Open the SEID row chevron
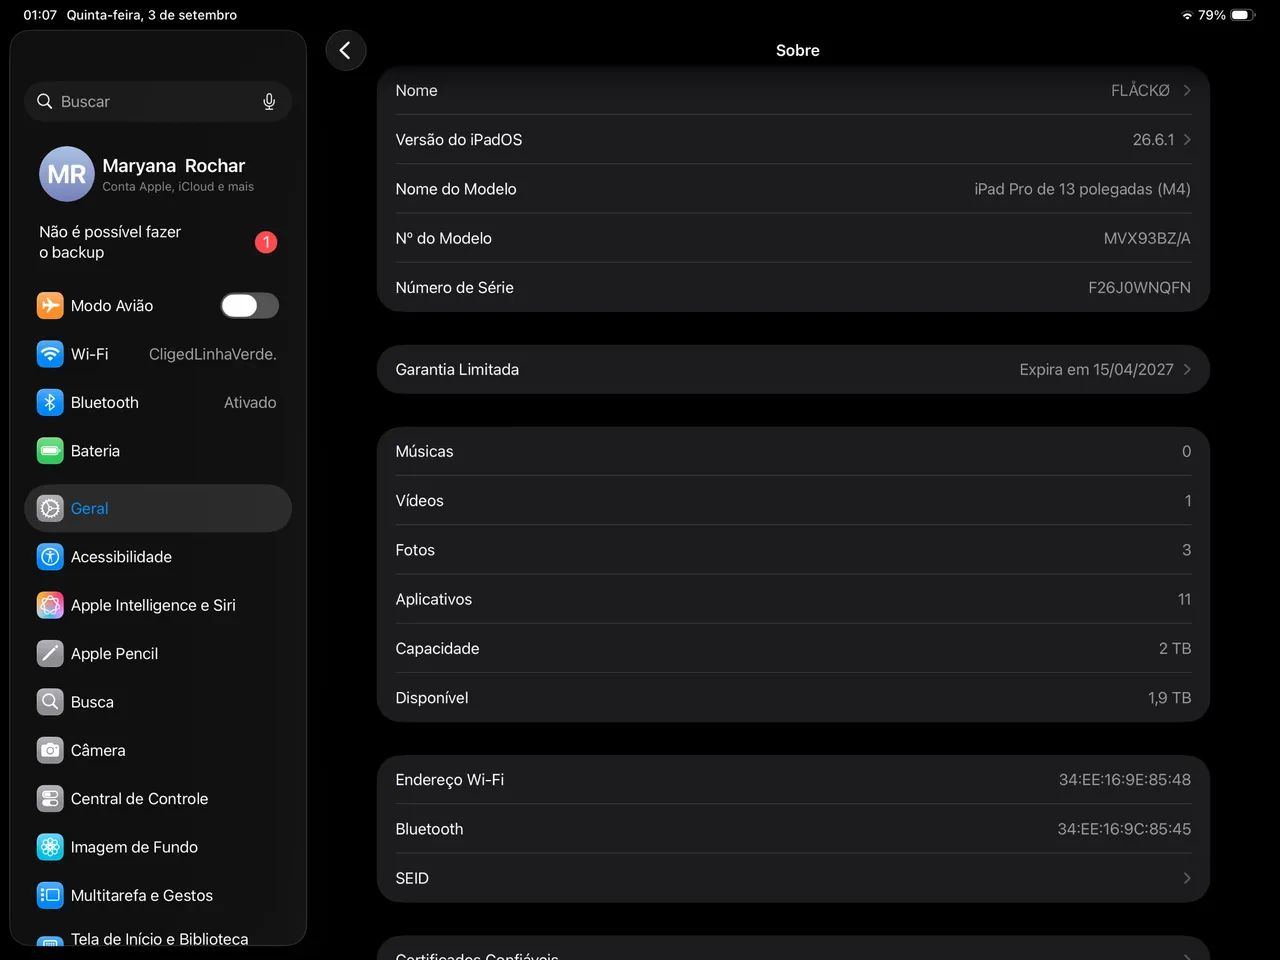Image resolution: width=1280 pixels, height=960 pixels. (1187, 878)
